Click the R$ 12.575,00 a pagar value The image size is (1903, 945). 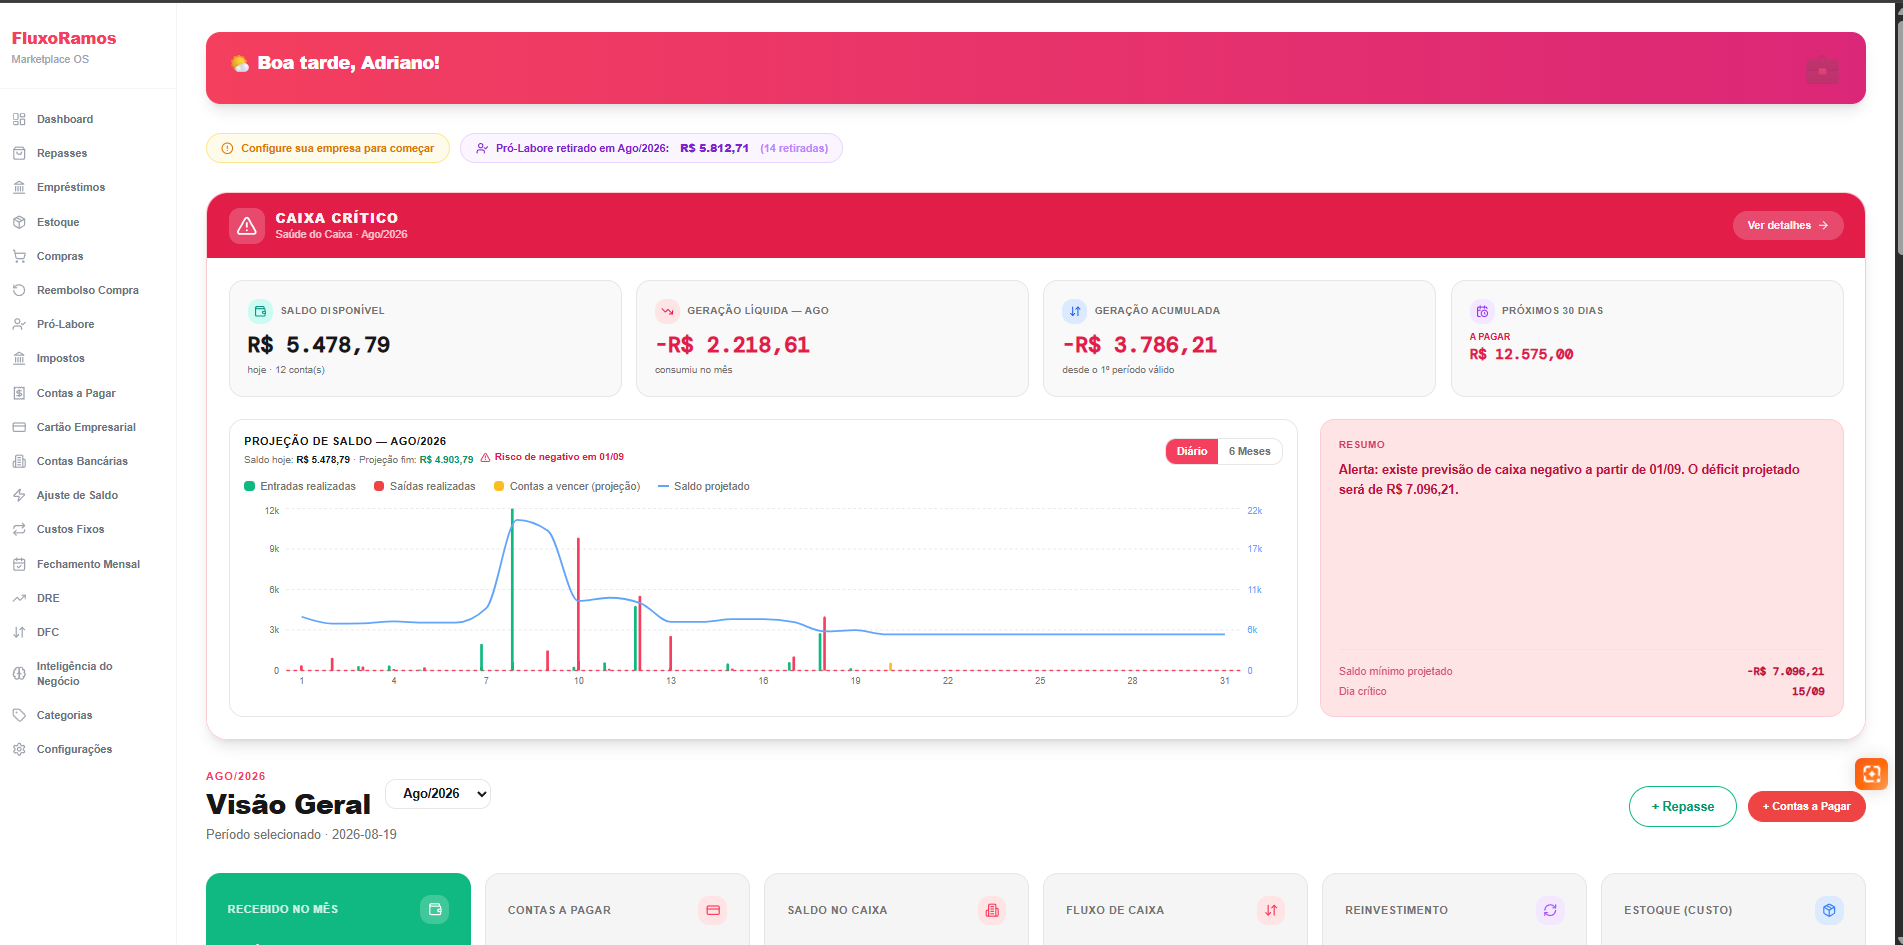1521,354
